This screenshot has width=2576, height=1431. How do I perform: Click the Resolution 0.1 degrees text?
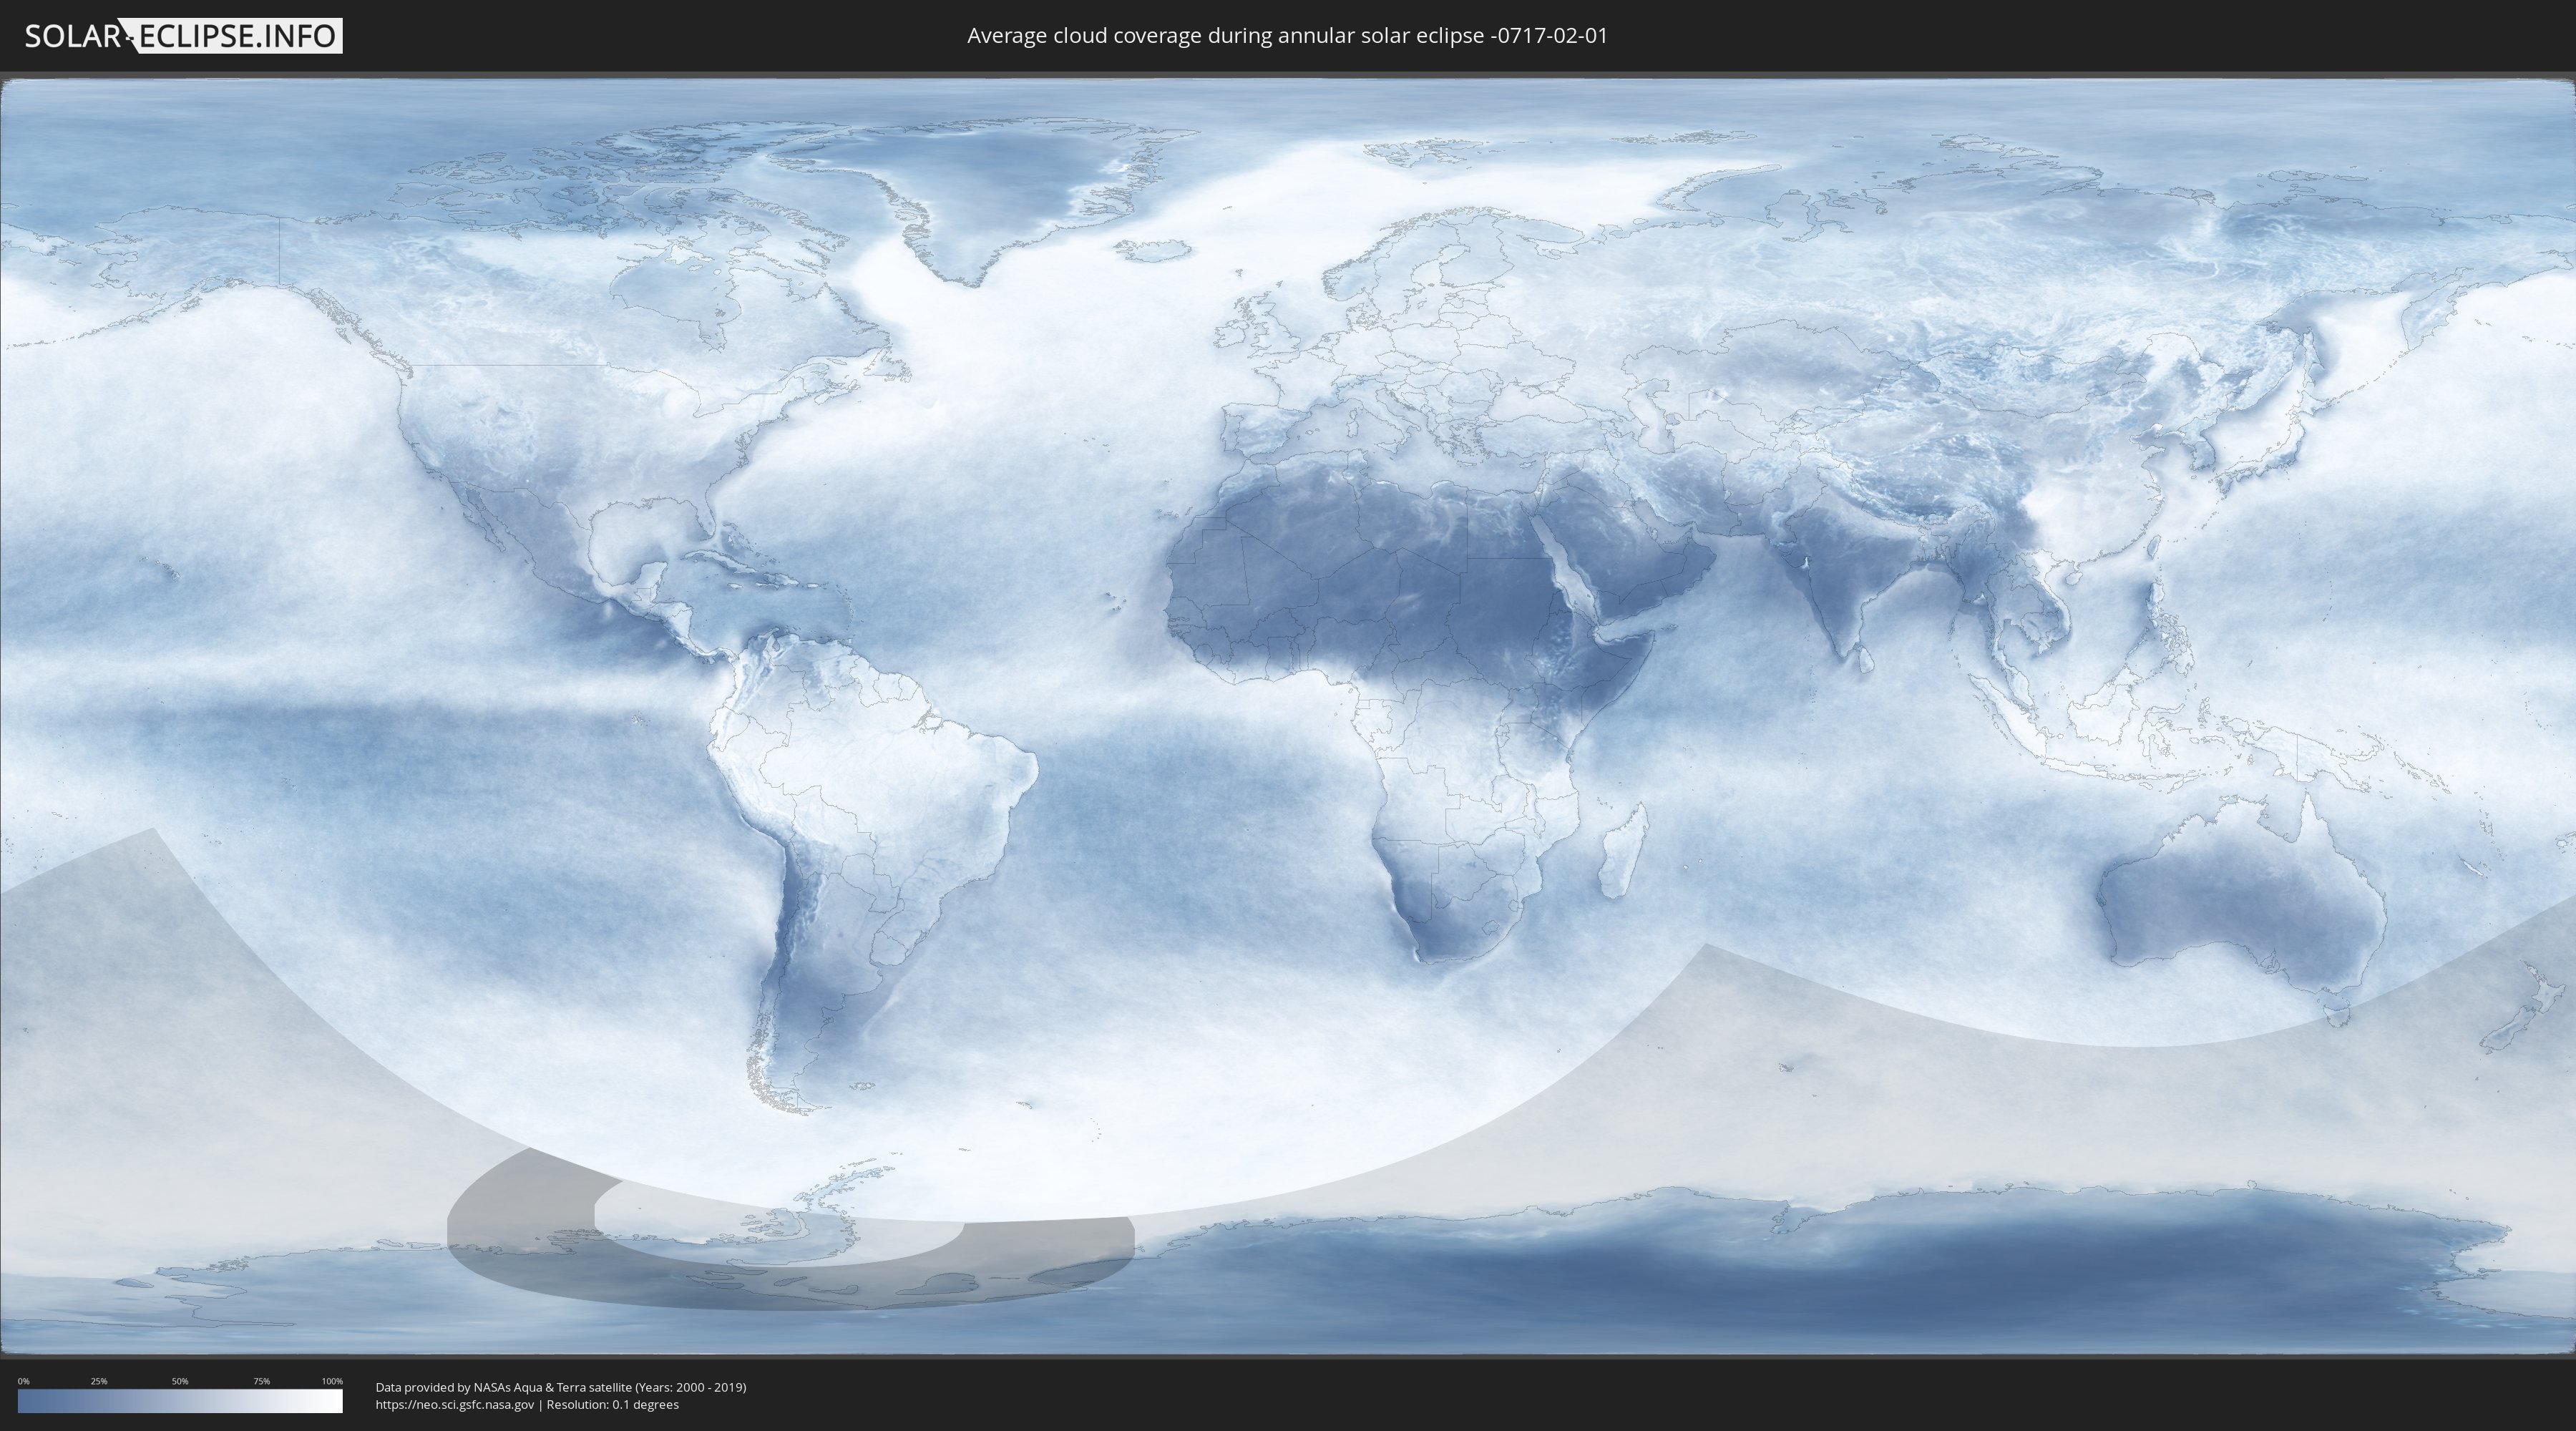click(612, 1404)
